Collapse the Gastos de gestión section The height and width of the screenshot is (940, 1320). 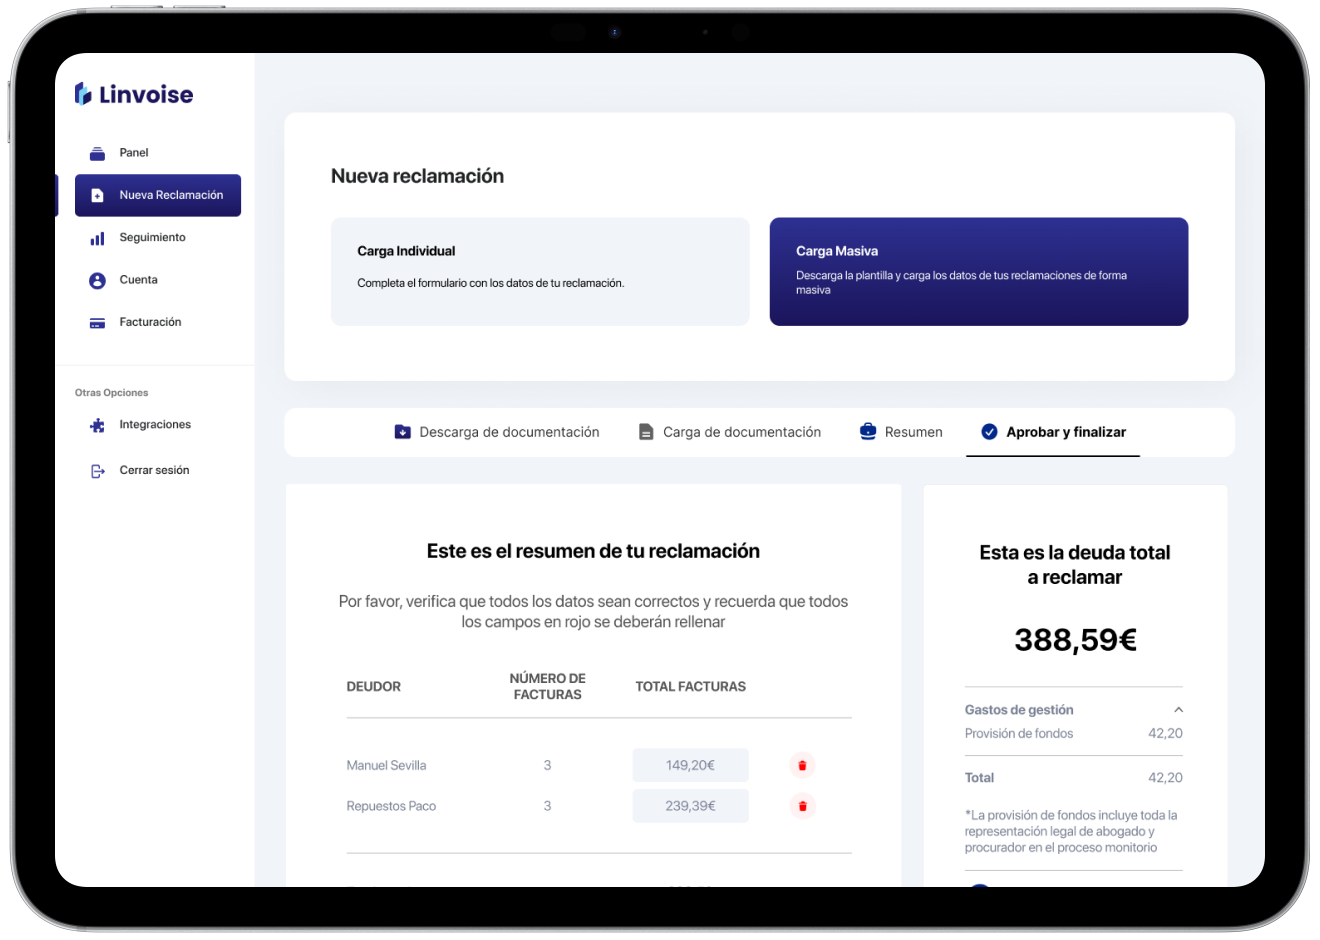point(1178,709)
